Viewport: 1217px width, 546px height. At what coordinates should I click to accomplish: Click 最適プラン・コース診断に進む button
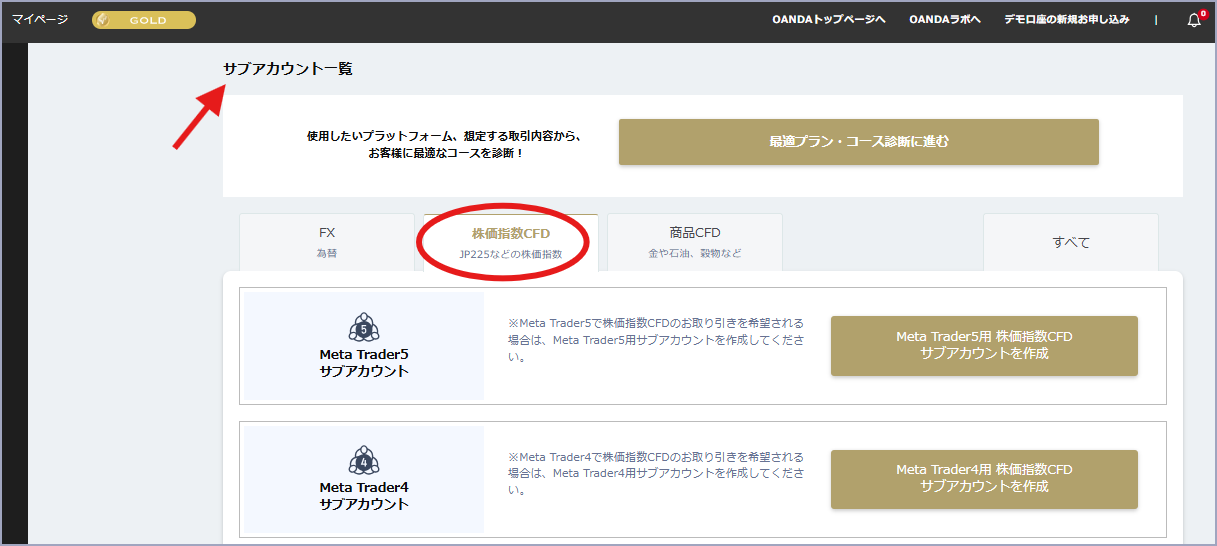(x=859, y=142)
